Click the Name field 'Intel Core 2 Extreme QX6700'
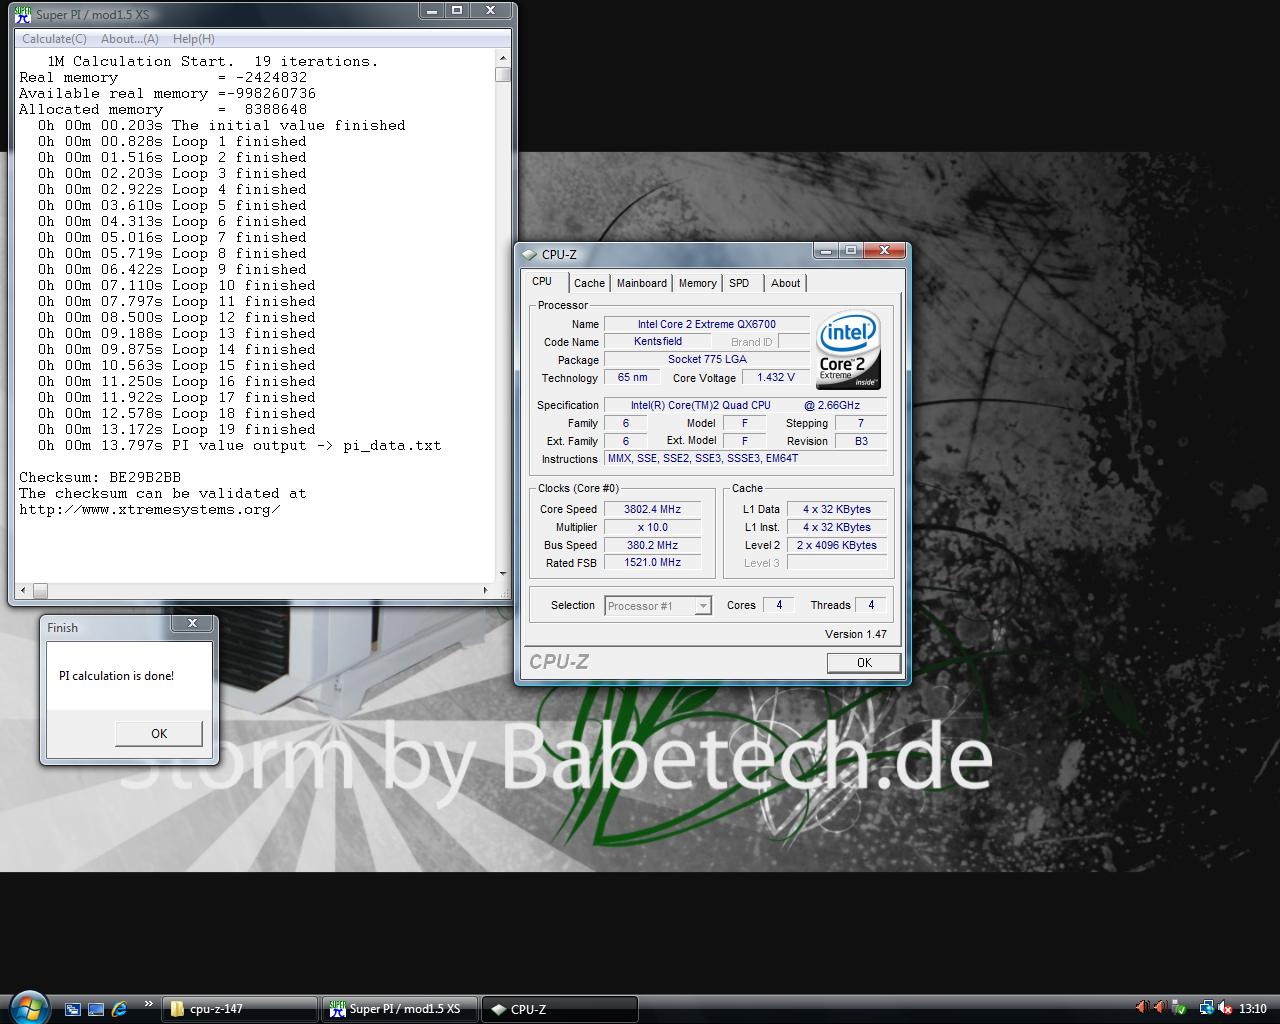Screen dimensions: 1280x1024 706,324
